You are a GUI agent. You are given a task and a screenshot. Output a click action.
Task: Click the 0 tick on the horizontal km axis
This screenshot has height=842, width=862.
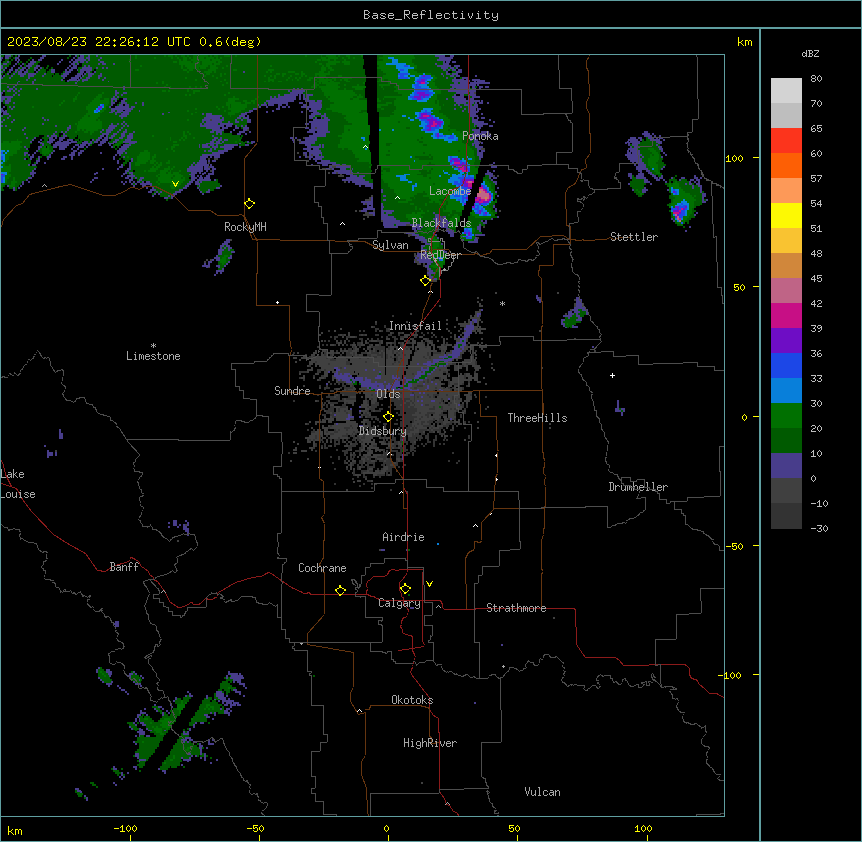click(x=386, y=829)
